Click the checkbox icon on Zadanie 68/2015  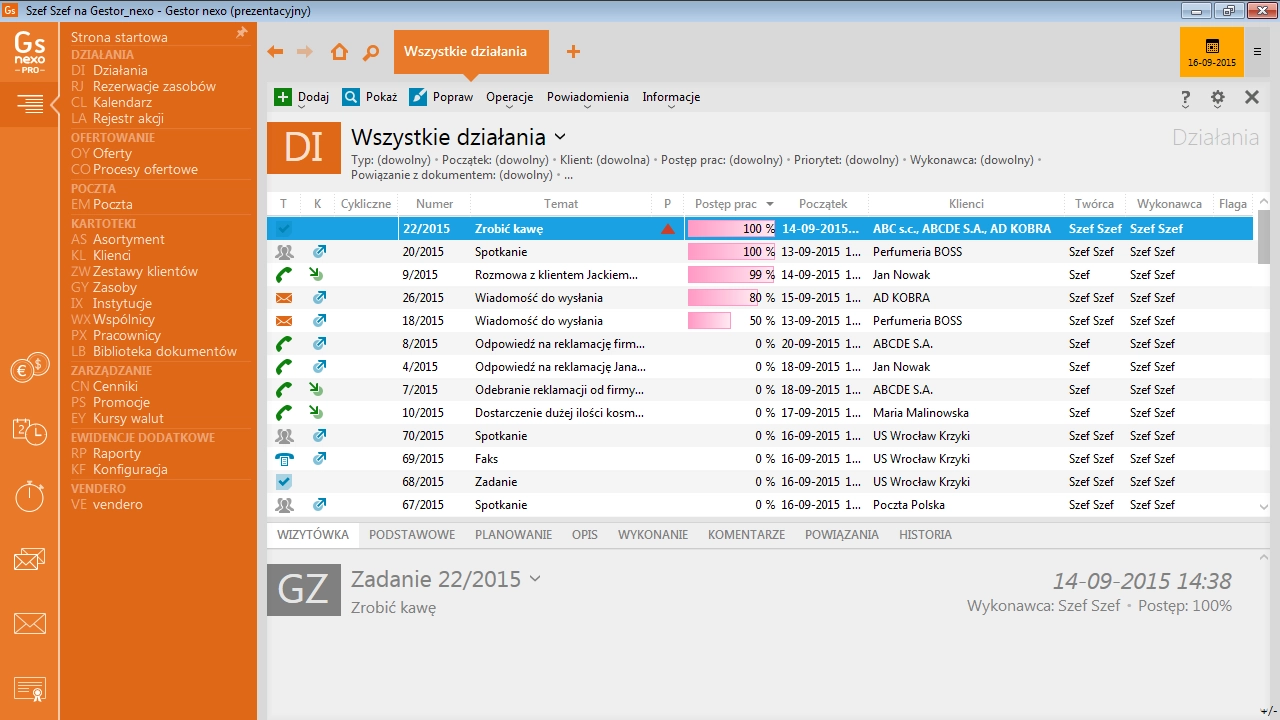(283, 481)
